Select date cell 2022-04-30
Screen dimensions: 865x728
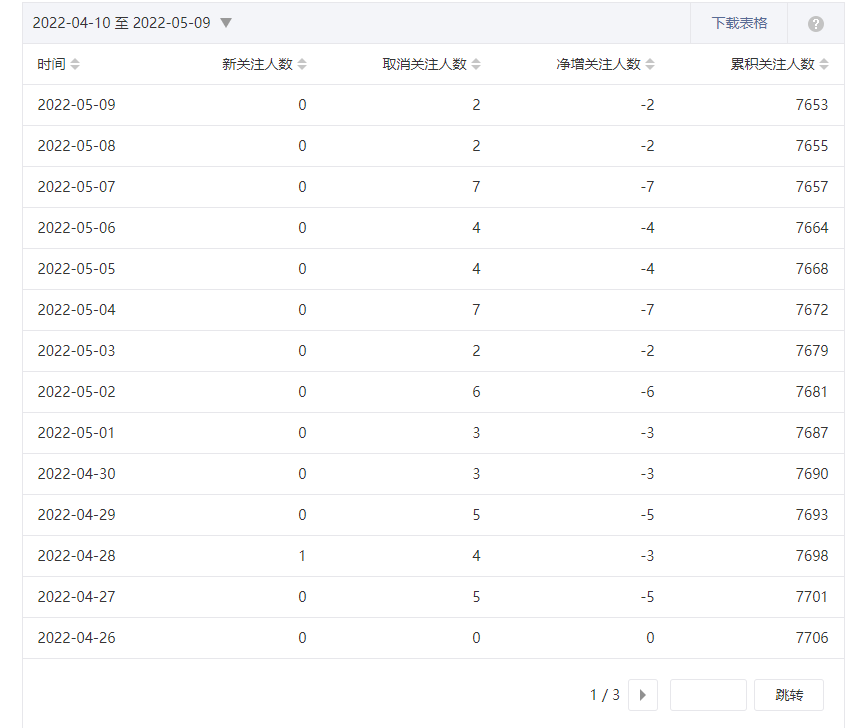[76, 474]
